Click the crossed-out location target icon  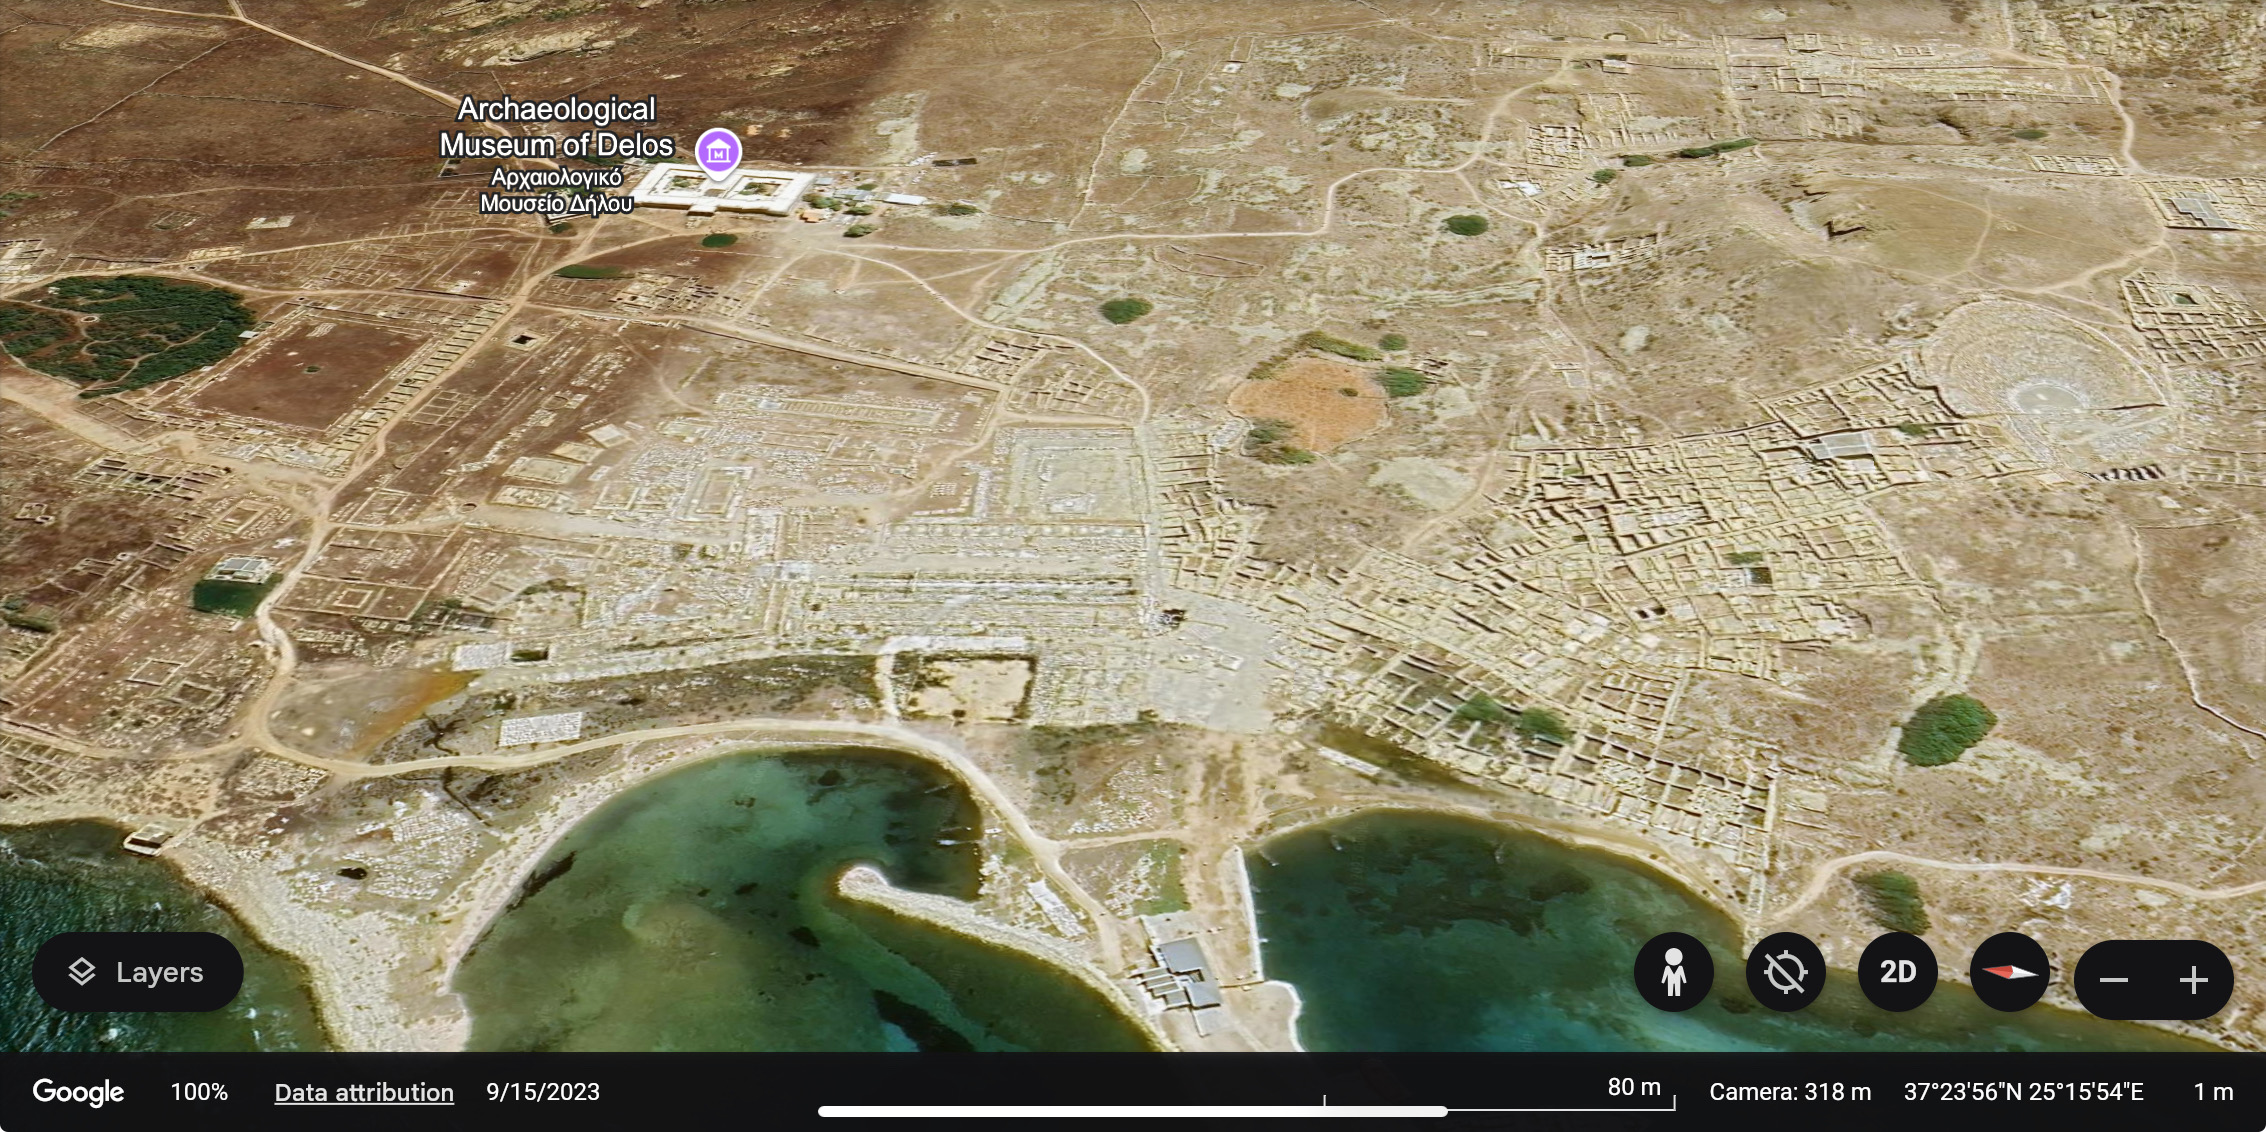[x=1785, y=972]
